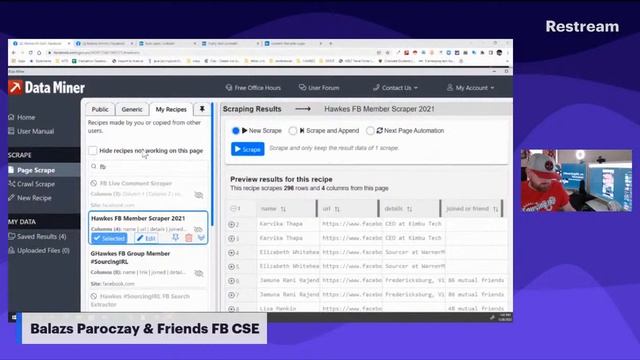Image resolution: width=640 pixels, height=360 pixels.
Task: Expand preview row 5
Action: (x=231, y=267)
